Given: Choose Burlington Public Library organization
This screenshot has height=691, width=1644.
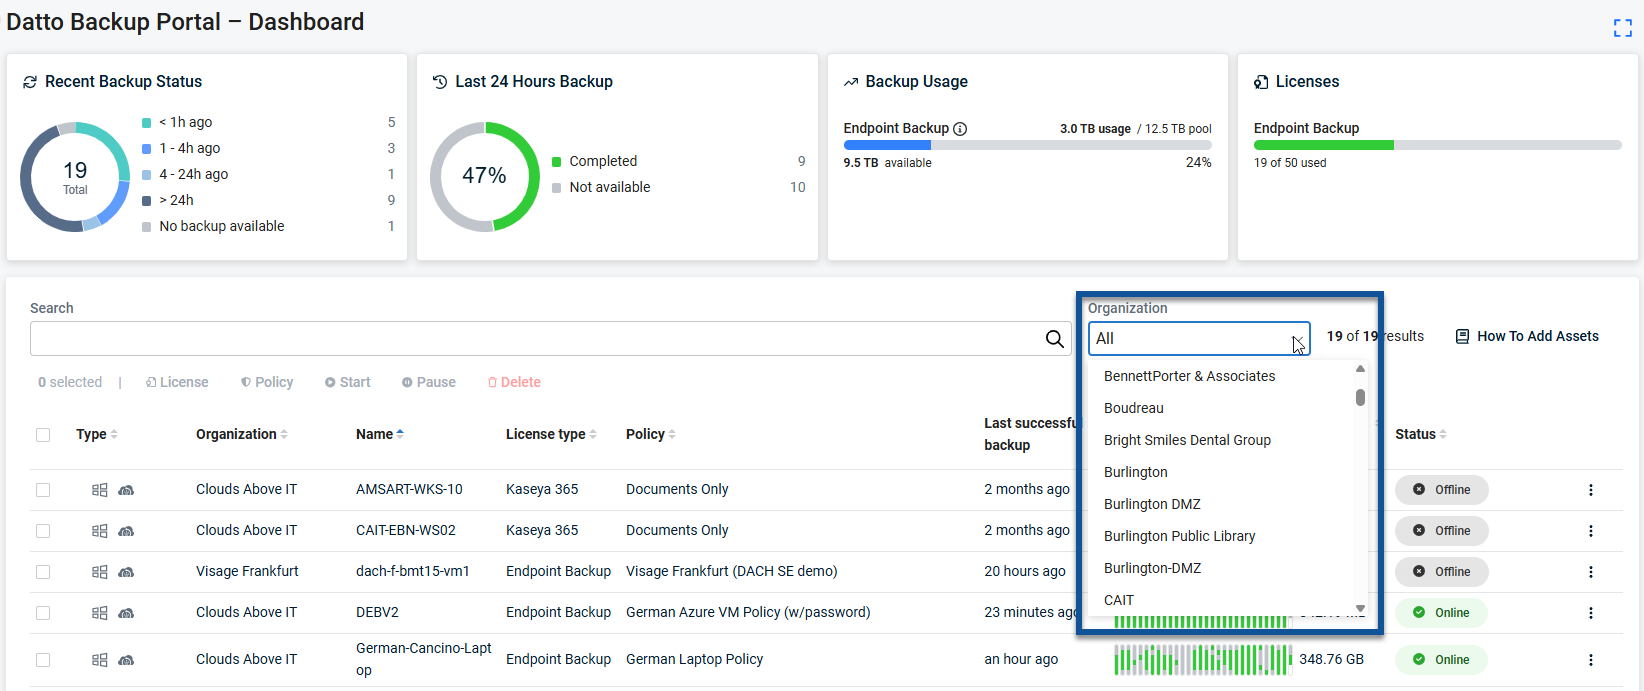Looking at the screenshot, I should [x=1179, y=536].
